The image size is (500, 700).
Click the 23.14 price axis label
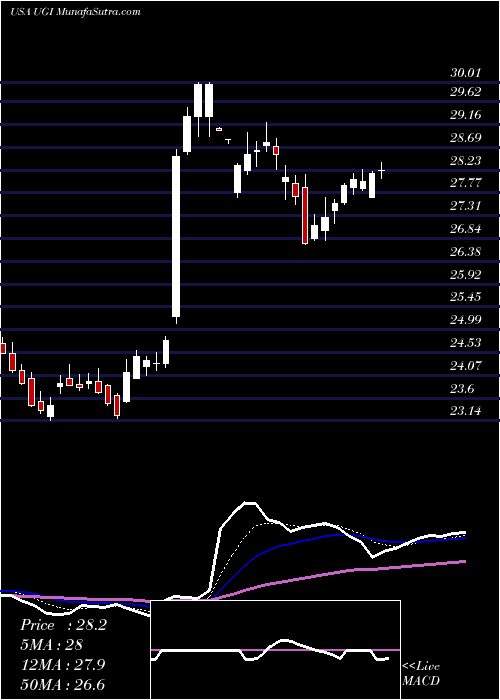click(x=466, y=411)
